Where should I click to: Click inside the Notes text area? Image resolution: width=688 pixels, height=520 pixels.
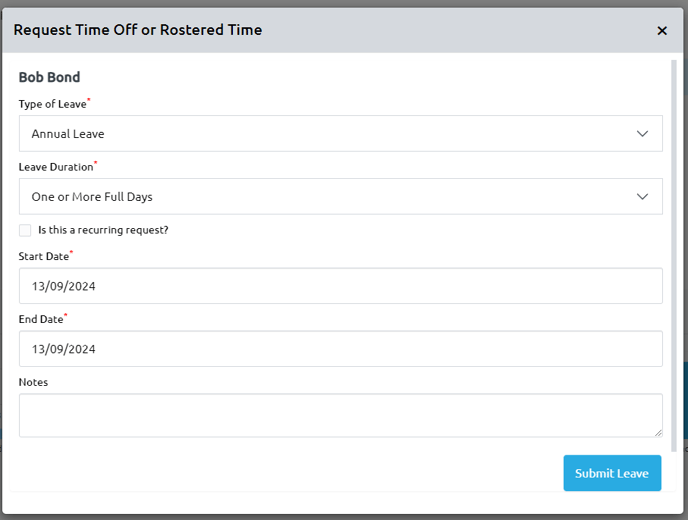(x=340, y=415)
